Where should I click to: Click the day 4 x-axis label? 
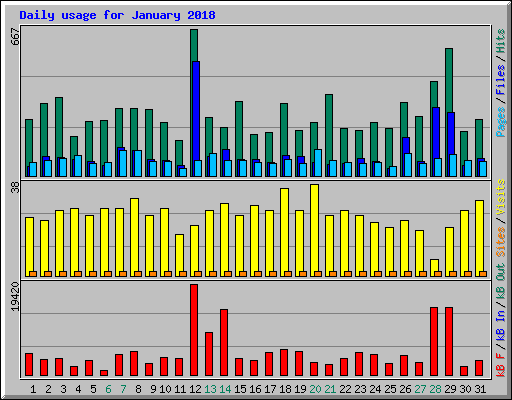[78, 389]
